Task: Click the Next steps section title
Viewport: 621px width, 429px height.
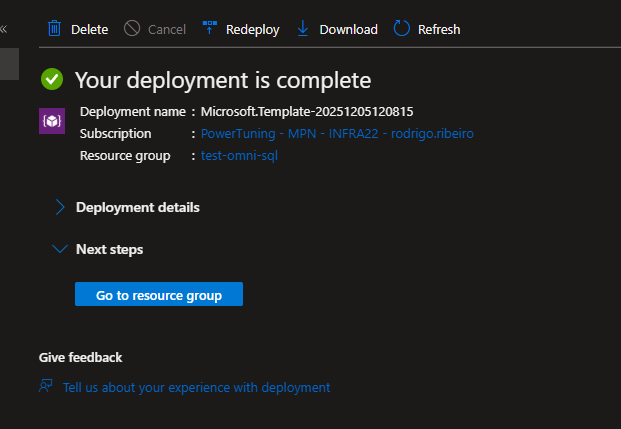Action: pos(109,249)
